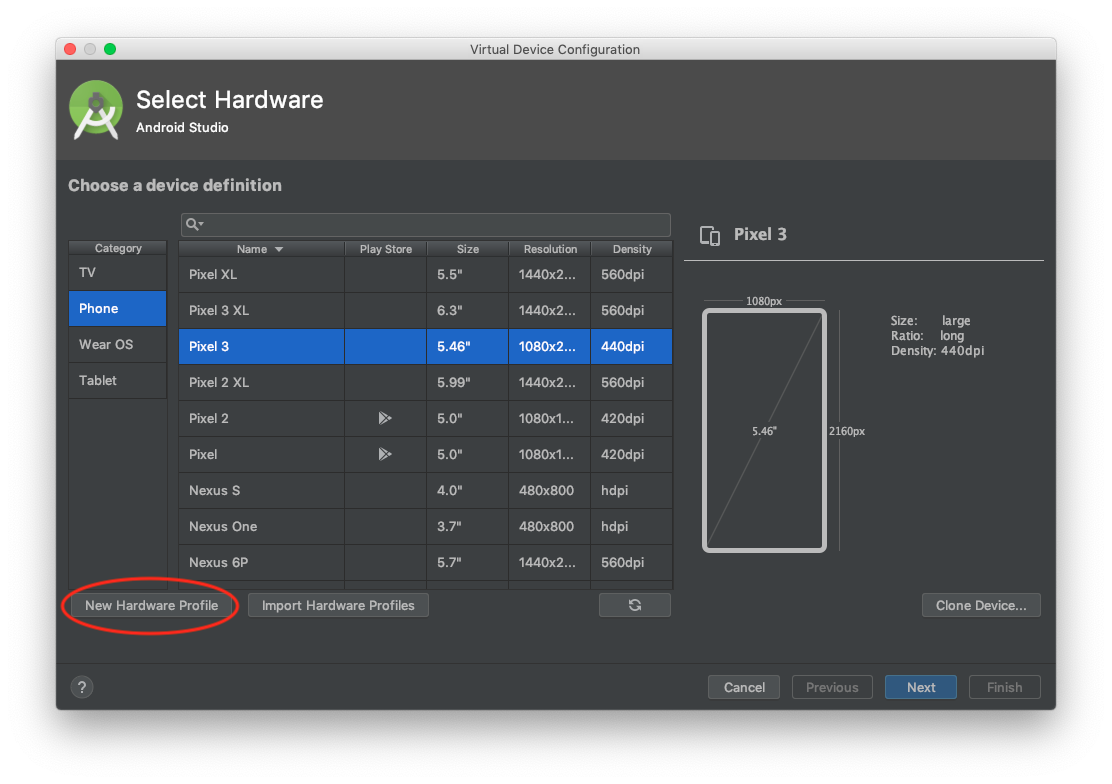Click the 5.7" size cell
This screenshot has width=1112, height=784.
click(467, 563)
